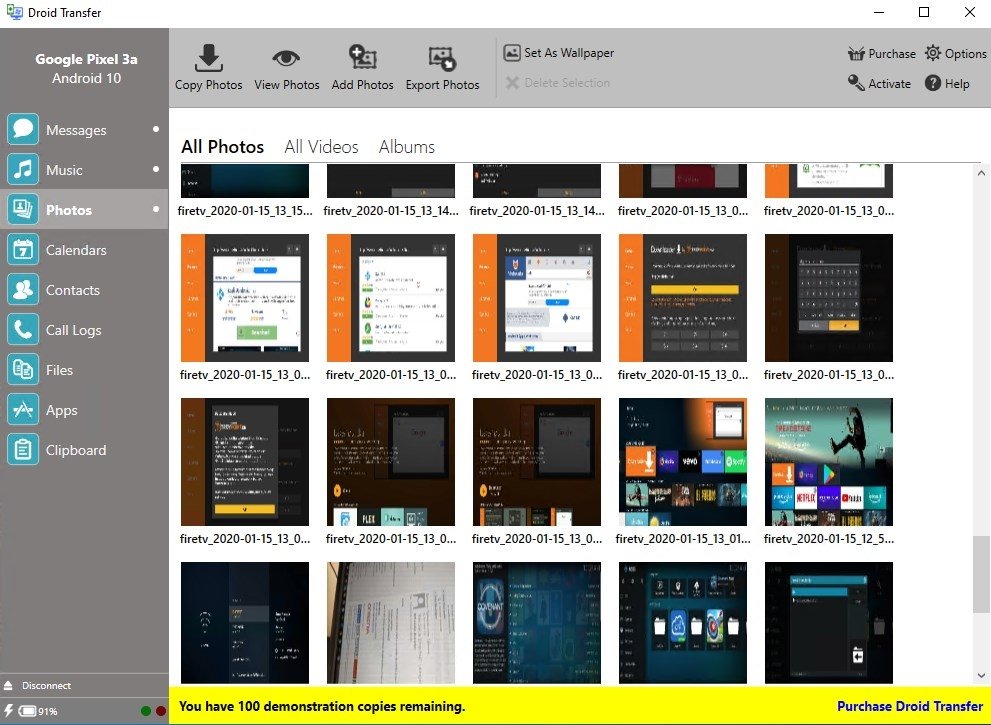Click the scrollbar down arrow in photo grid
Viewport: 991px width, 725px height.
pos(981,676)
